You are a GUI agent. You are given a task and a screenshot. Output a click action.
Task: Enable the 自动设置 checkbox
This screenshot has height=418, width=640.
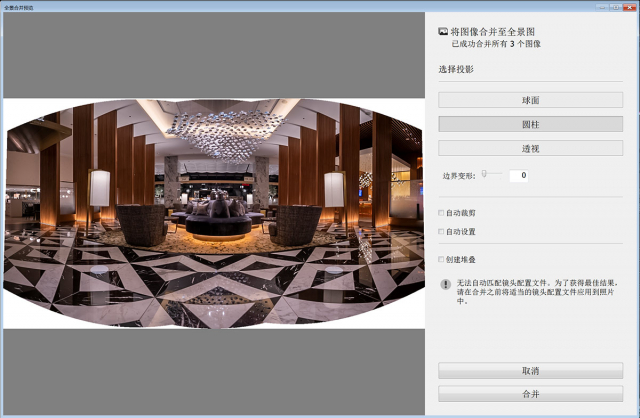coord(441,231)
